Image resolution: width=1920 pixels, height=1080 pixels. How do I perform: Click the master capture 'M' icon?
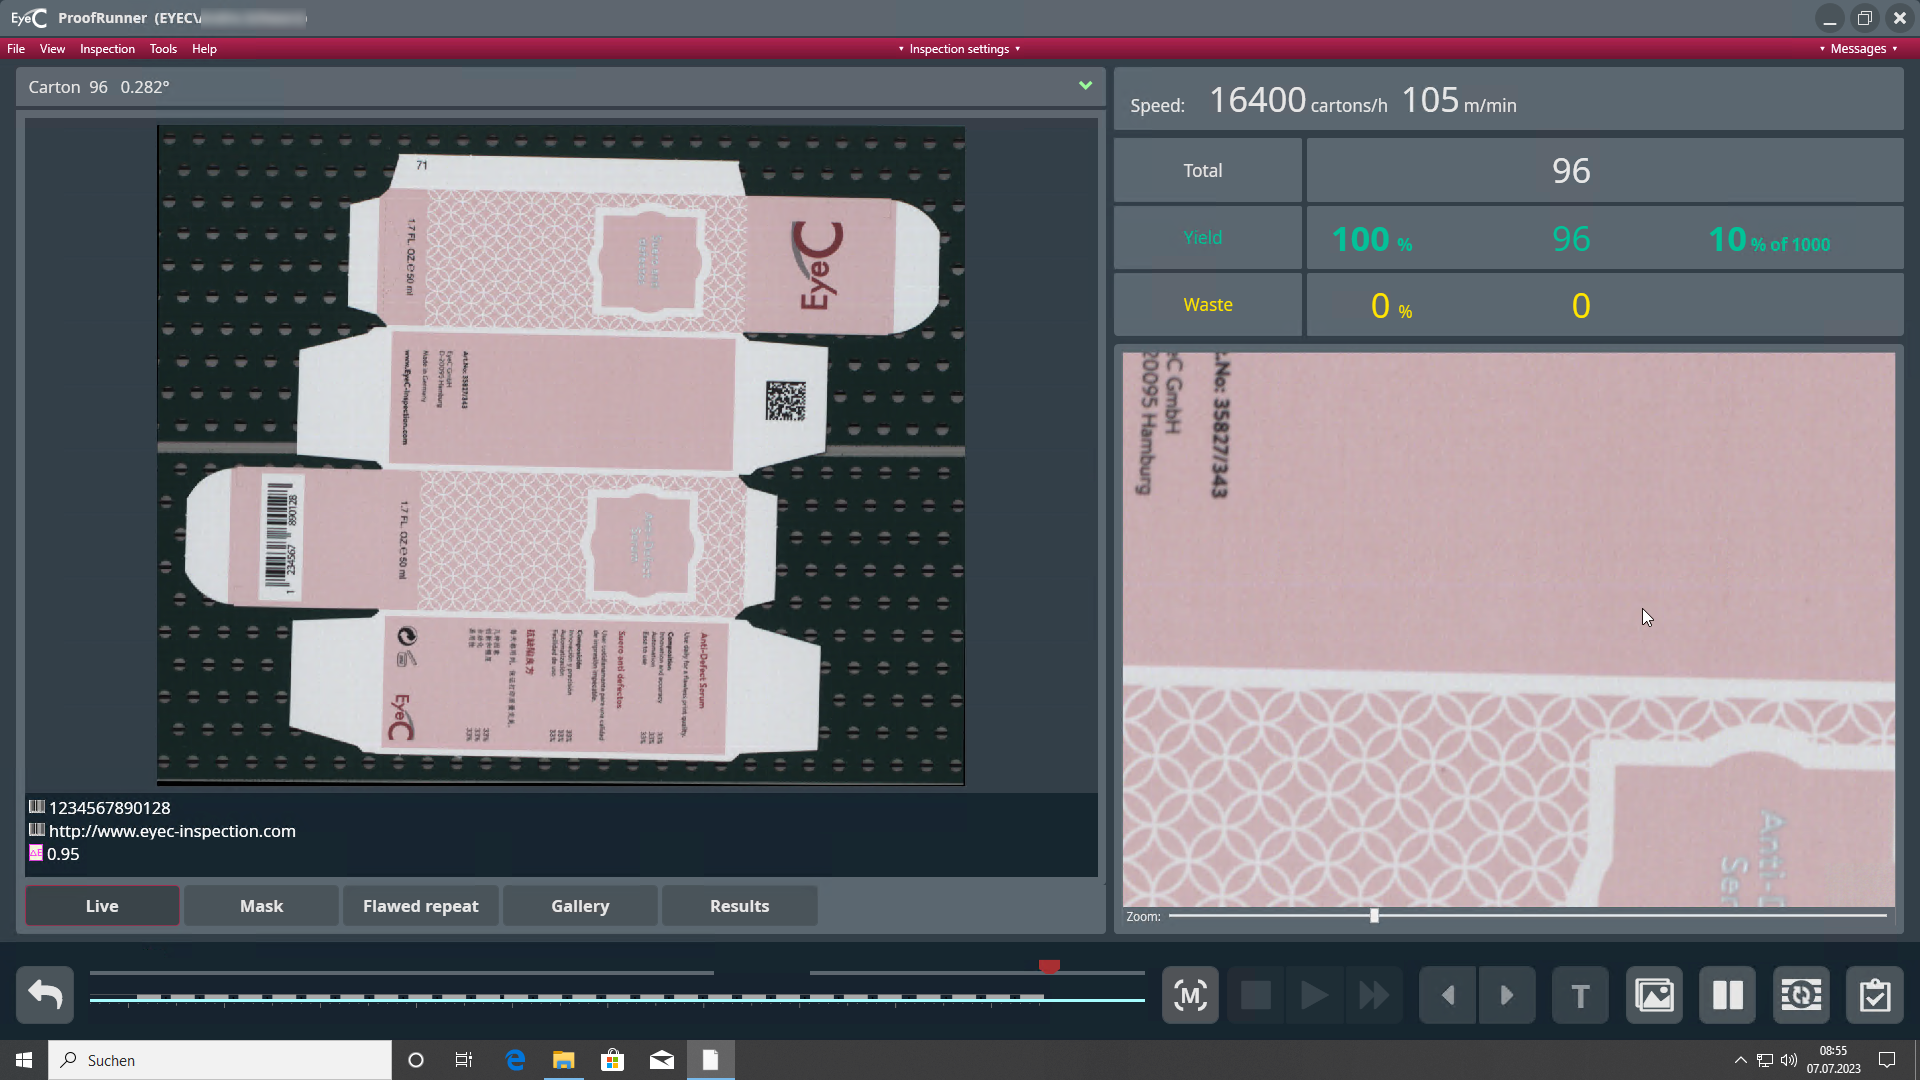(x=1190, y=995)
